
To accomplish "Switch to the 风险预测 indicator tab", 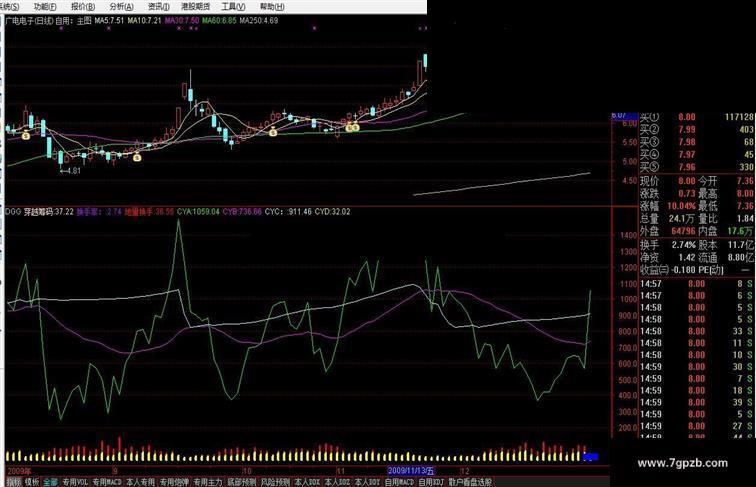I will coord(275,482).
